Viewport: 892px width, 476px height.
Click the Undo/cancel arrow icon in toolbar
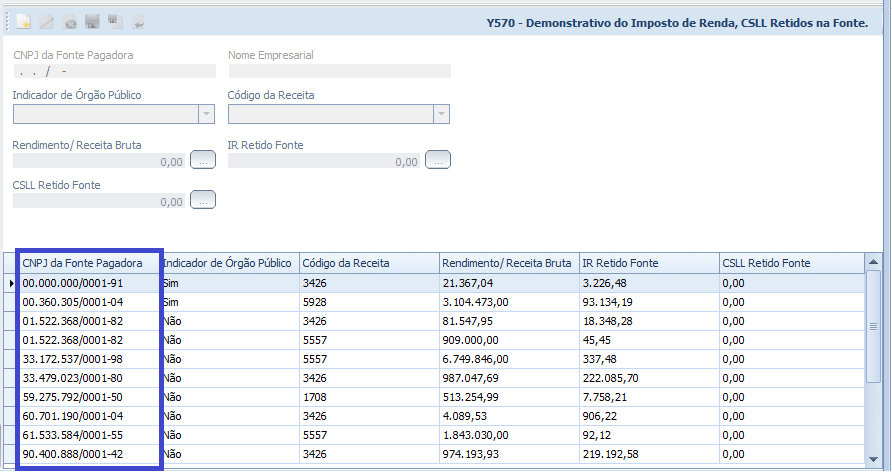(x=138, y=22)
